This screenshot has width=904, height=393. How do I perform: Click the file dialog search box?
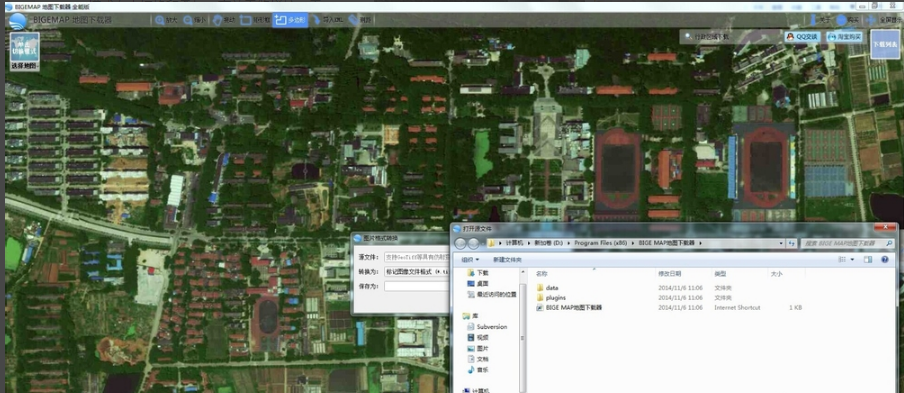(x=847, y=243)
